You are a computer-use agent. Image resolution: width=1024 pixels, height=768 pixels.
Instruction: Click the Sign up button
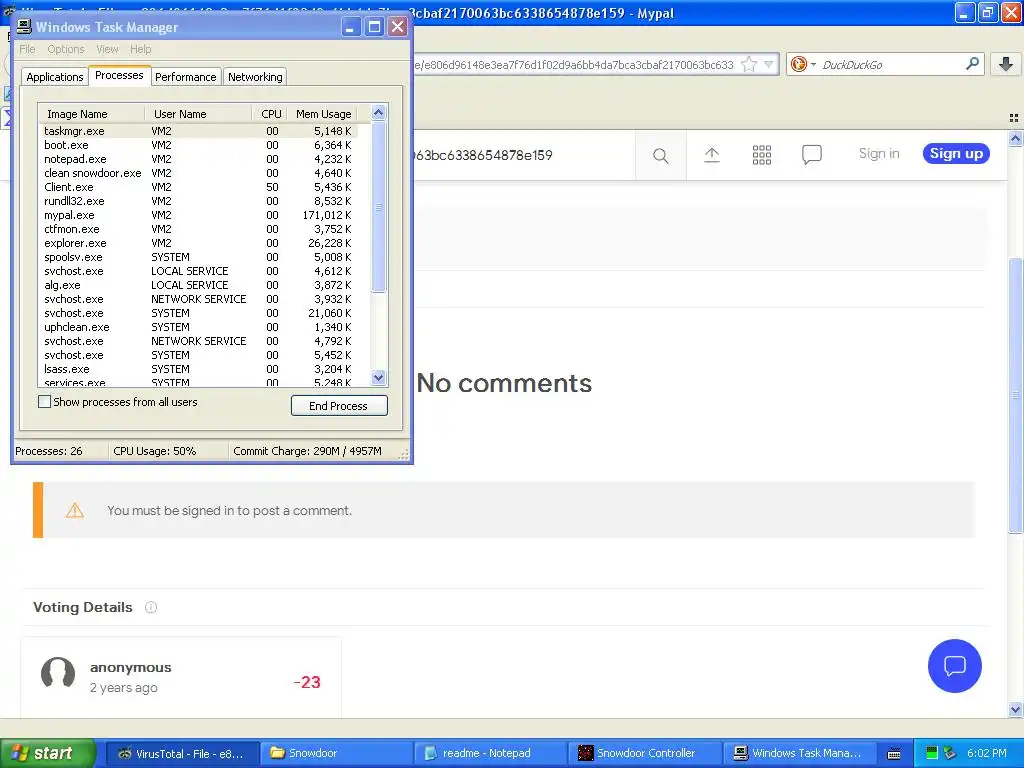pos(956,153)
